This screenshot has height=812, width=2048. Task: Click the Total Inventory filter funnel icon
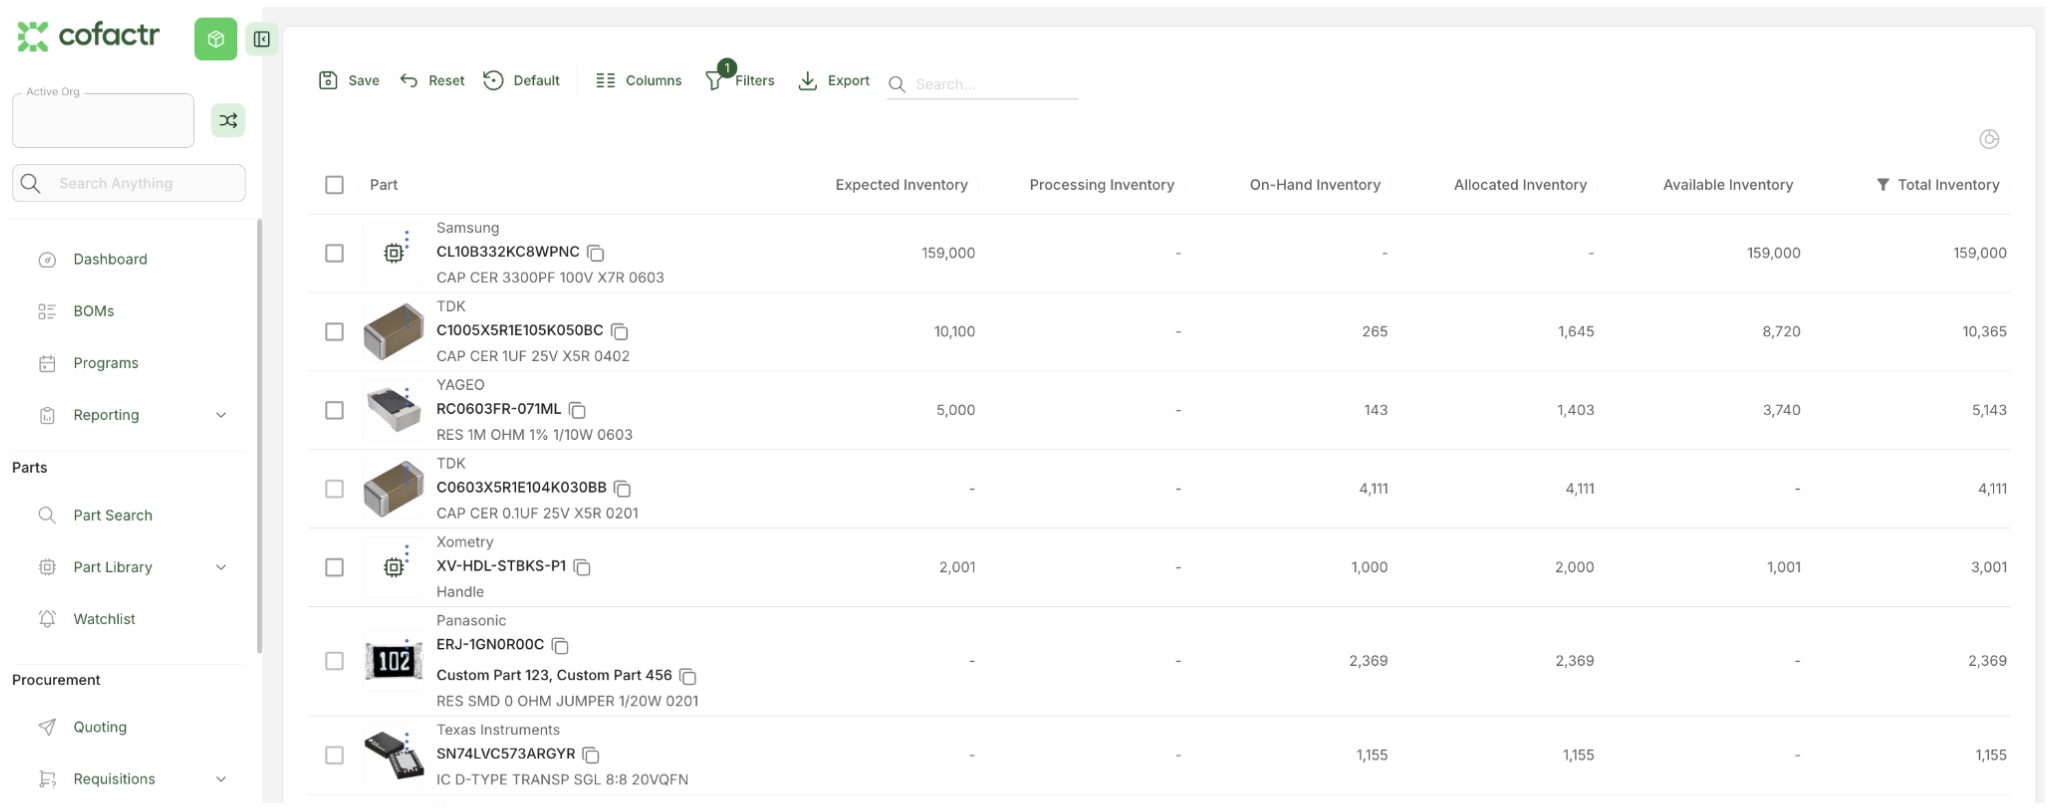(1883, 185)
